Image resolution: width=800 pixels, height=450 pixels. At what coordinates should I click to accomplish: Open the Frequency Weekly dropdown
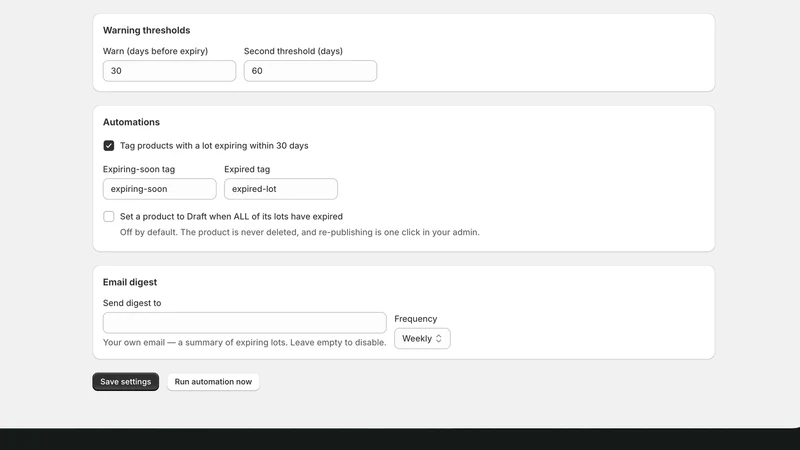point(422,338)
